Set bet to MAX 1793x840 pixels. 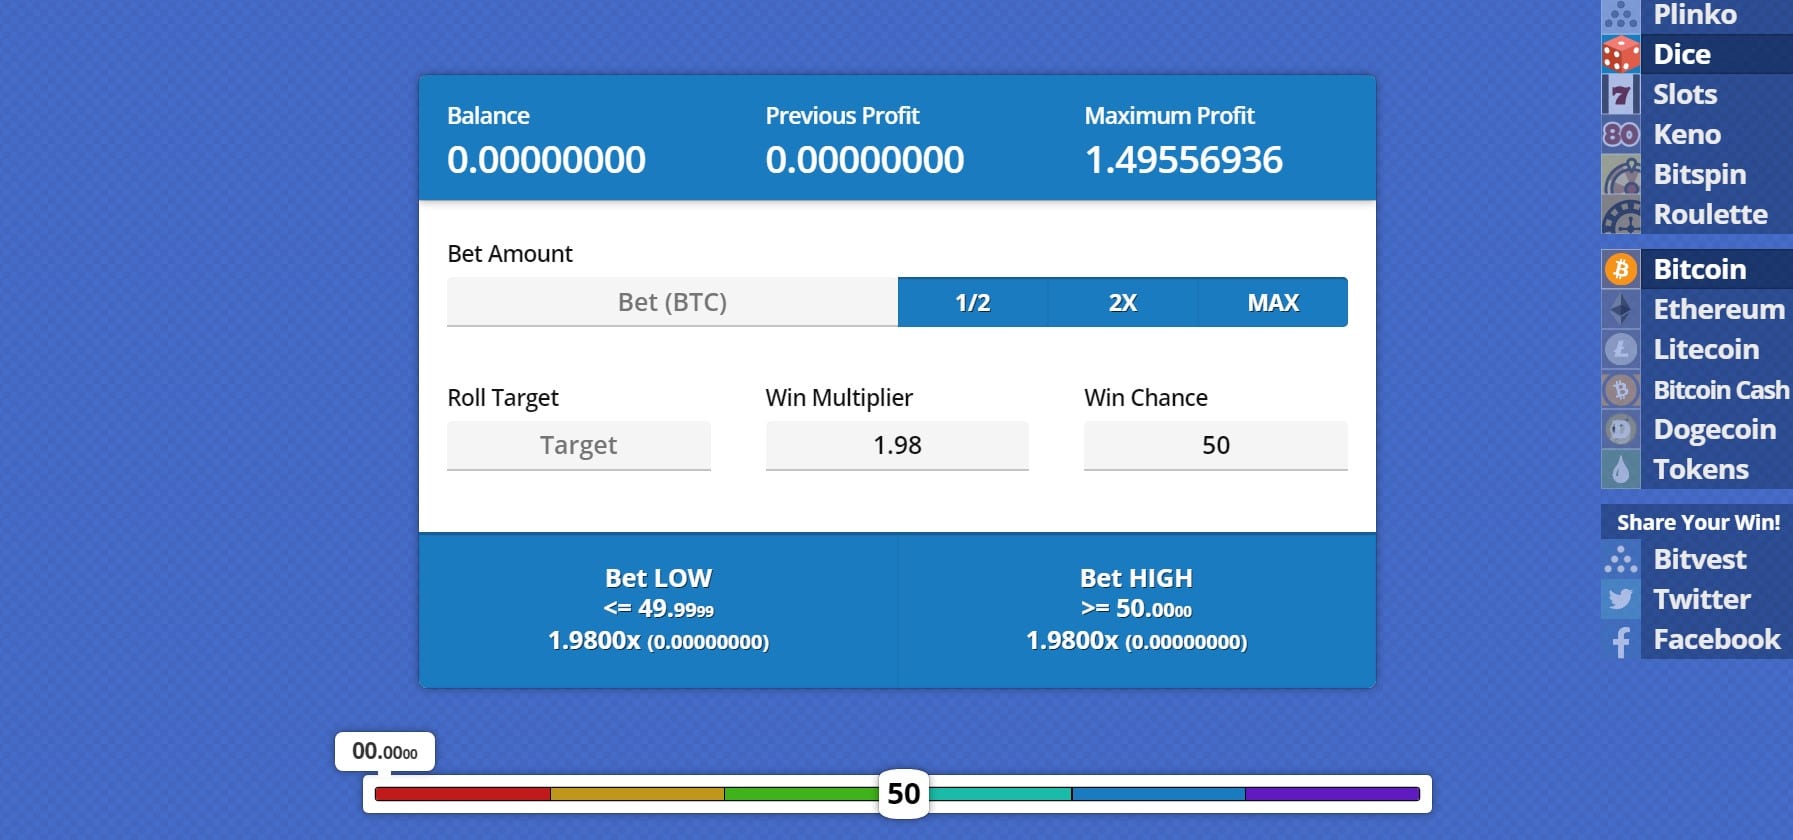click(x=1273, y=302)
